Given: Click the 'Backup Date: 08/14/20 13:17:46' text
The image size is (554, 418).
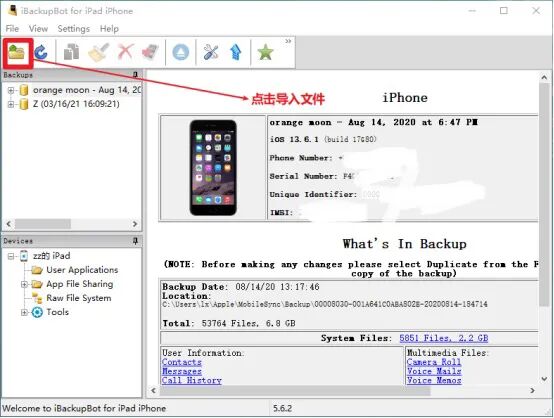Looking at the screenshot, I should coord(241,287).
